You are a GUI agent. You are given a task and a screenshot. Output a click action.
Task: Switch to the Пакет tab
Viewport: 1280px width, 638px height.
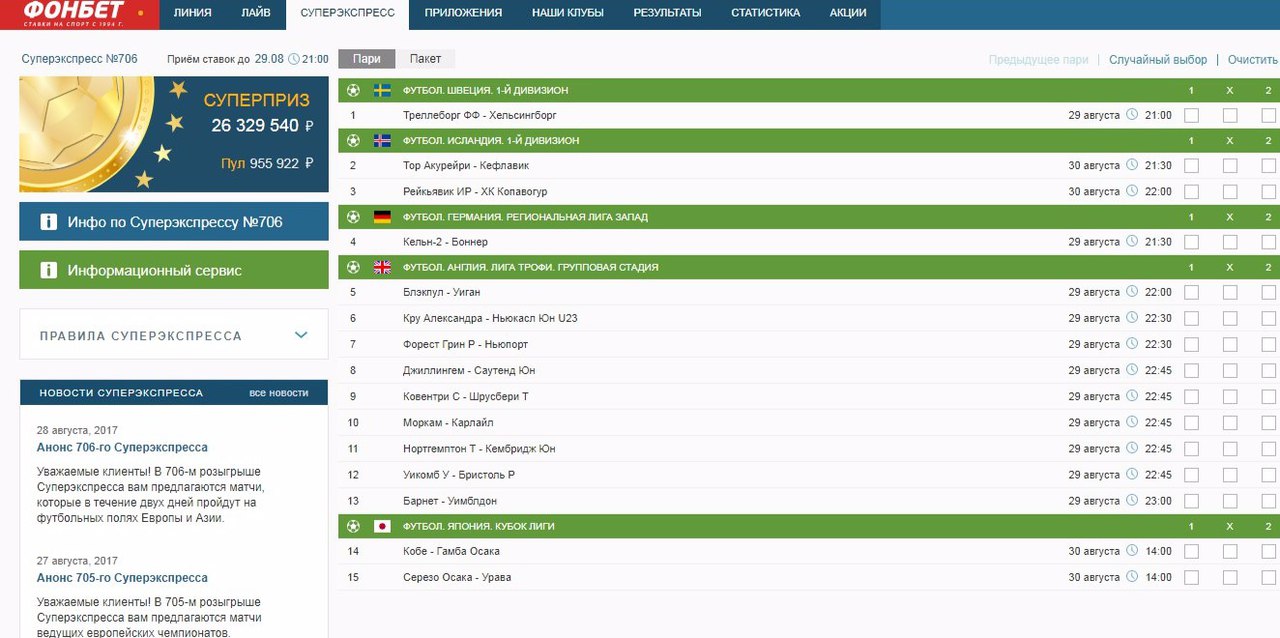425,59
